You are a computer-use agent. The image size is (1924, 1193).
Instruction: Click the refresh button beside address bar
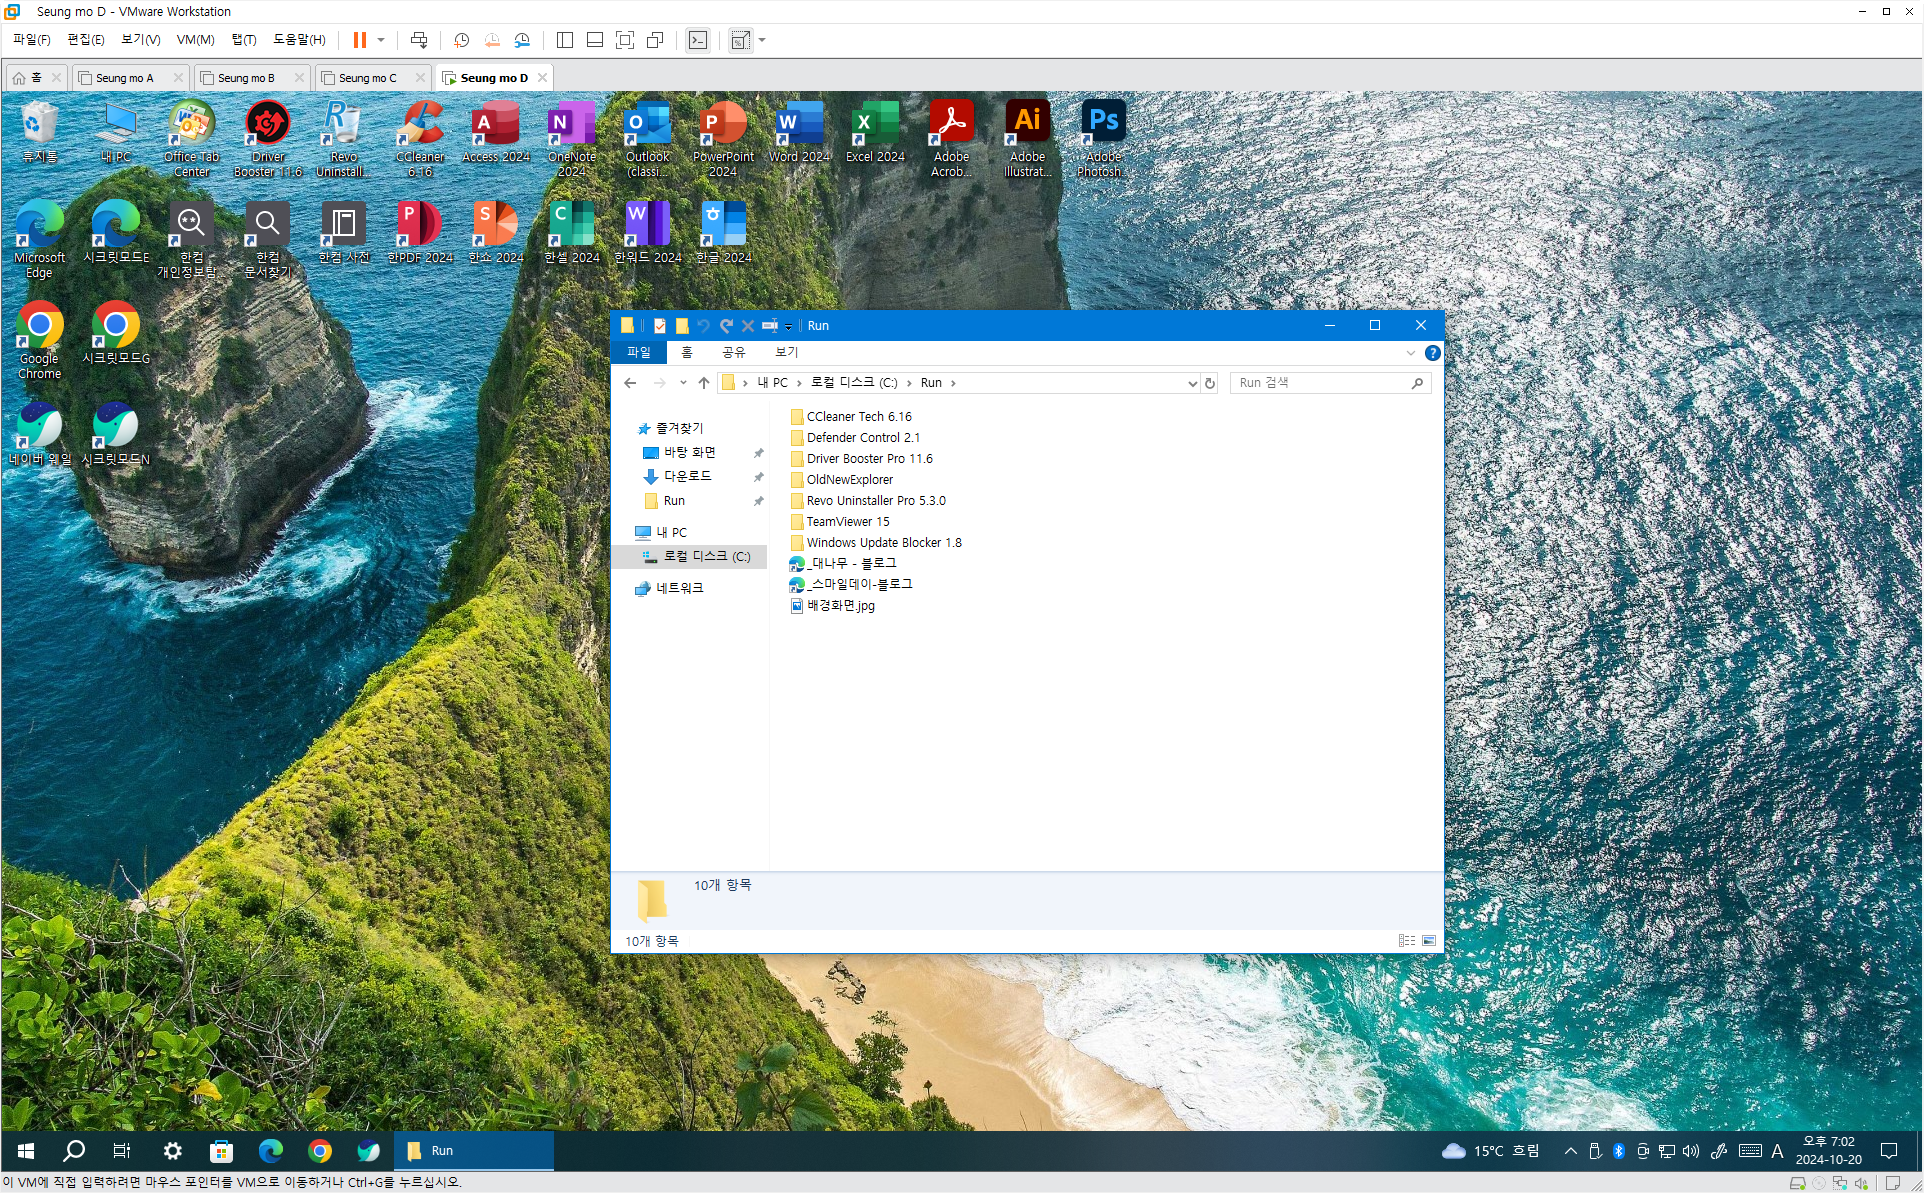coord(1210,383)
